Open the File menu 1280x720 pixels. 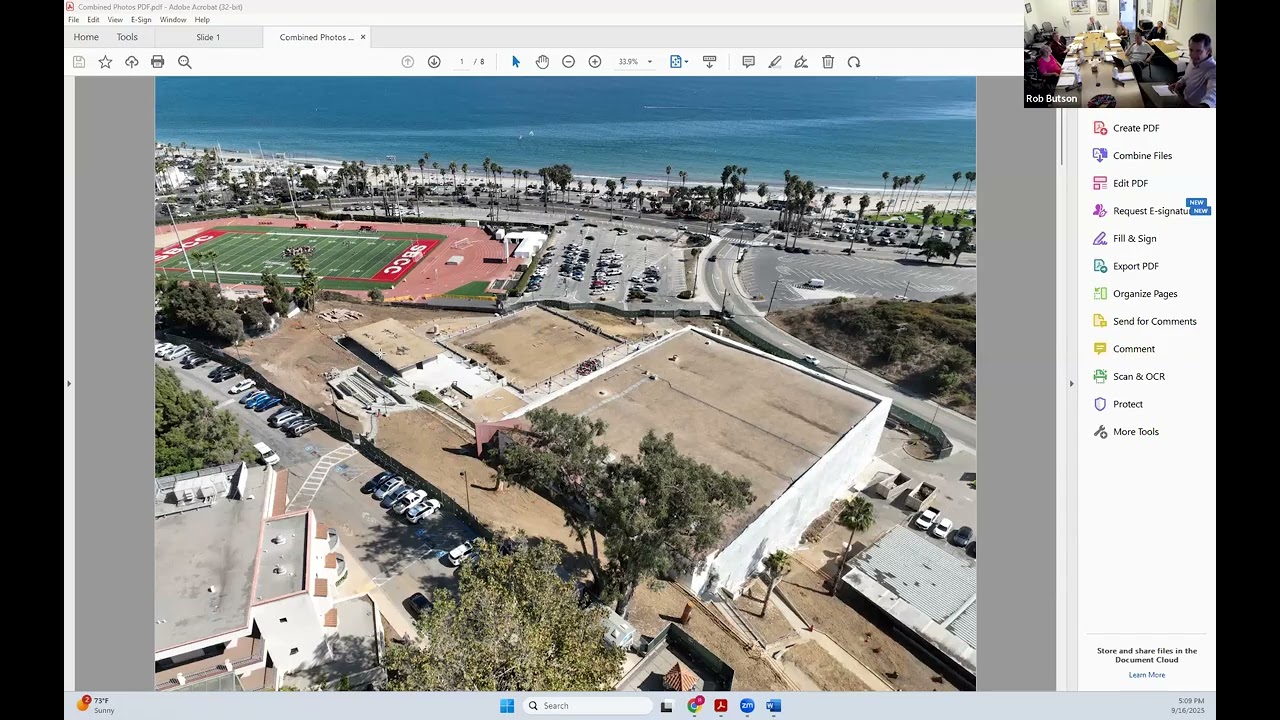(x=73, y=20)
